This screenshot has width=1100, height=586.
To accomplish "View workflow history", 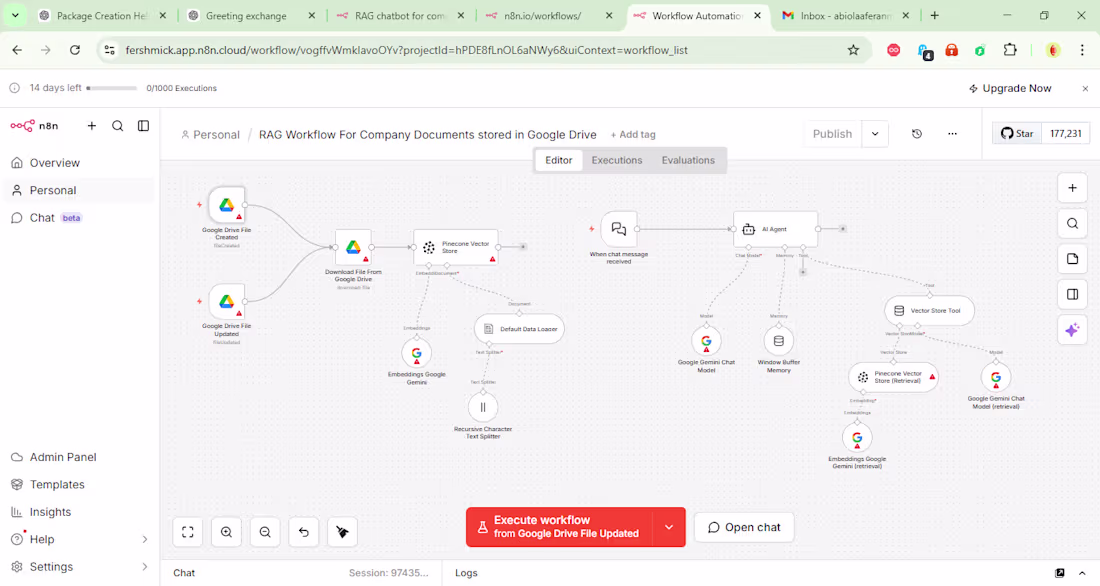I will (x=916, y=133).
